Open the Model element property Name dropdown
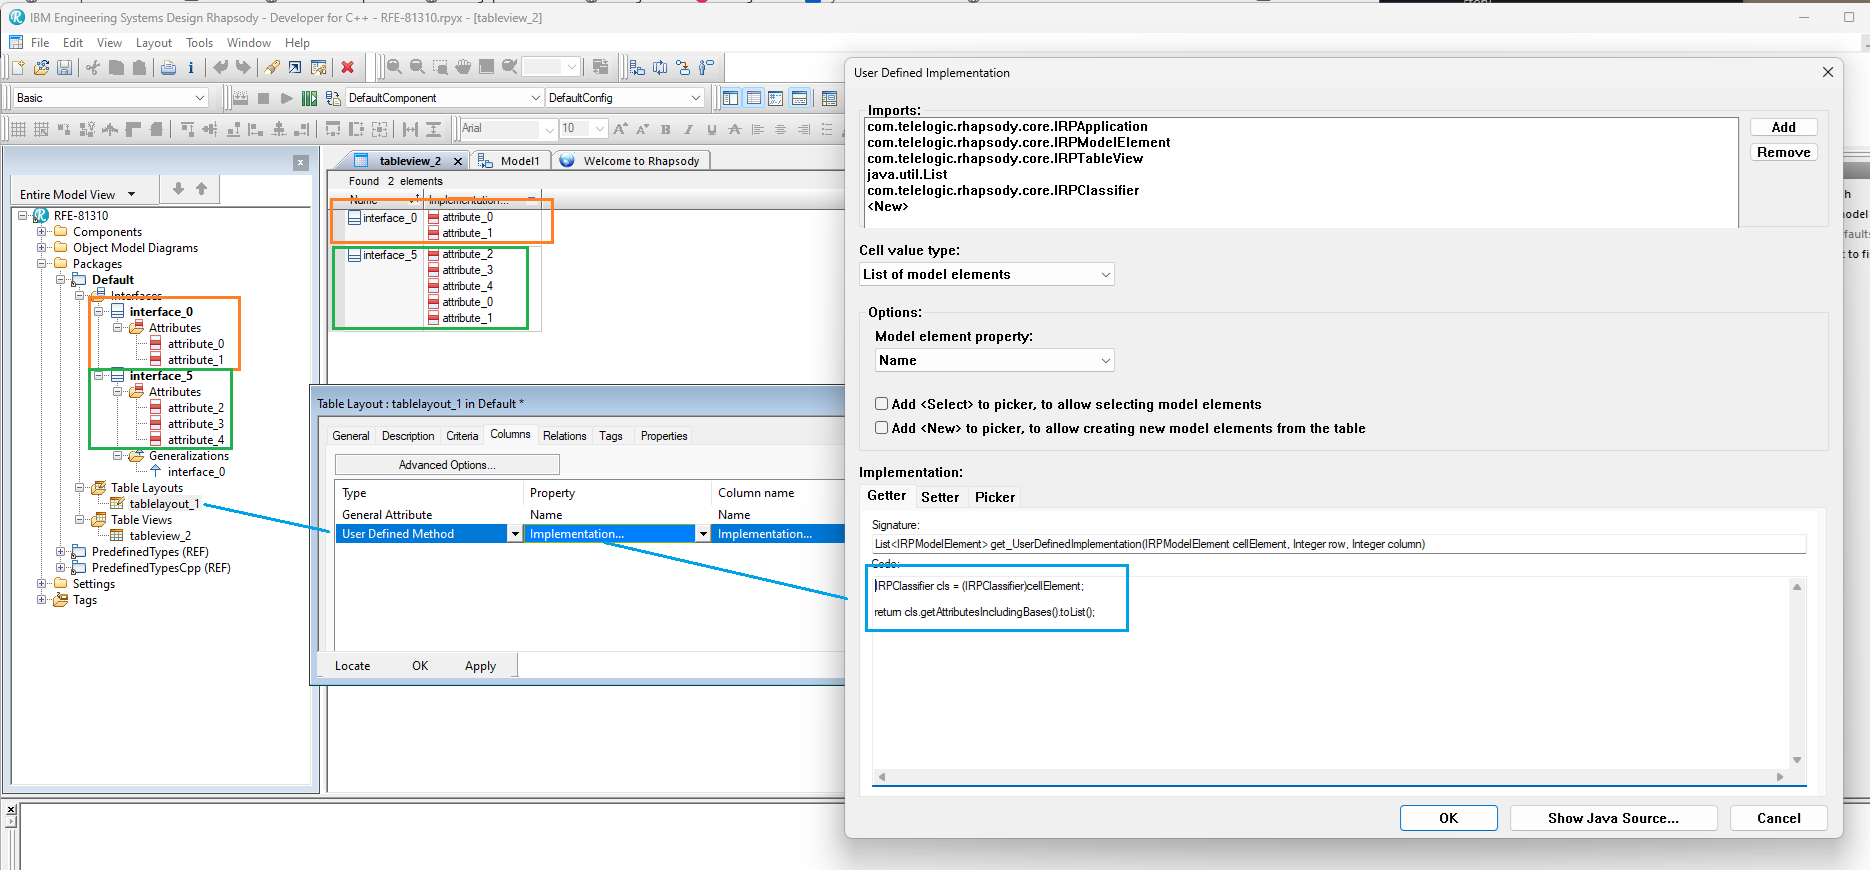This screenshot has width=1870, height=870. 994,361
